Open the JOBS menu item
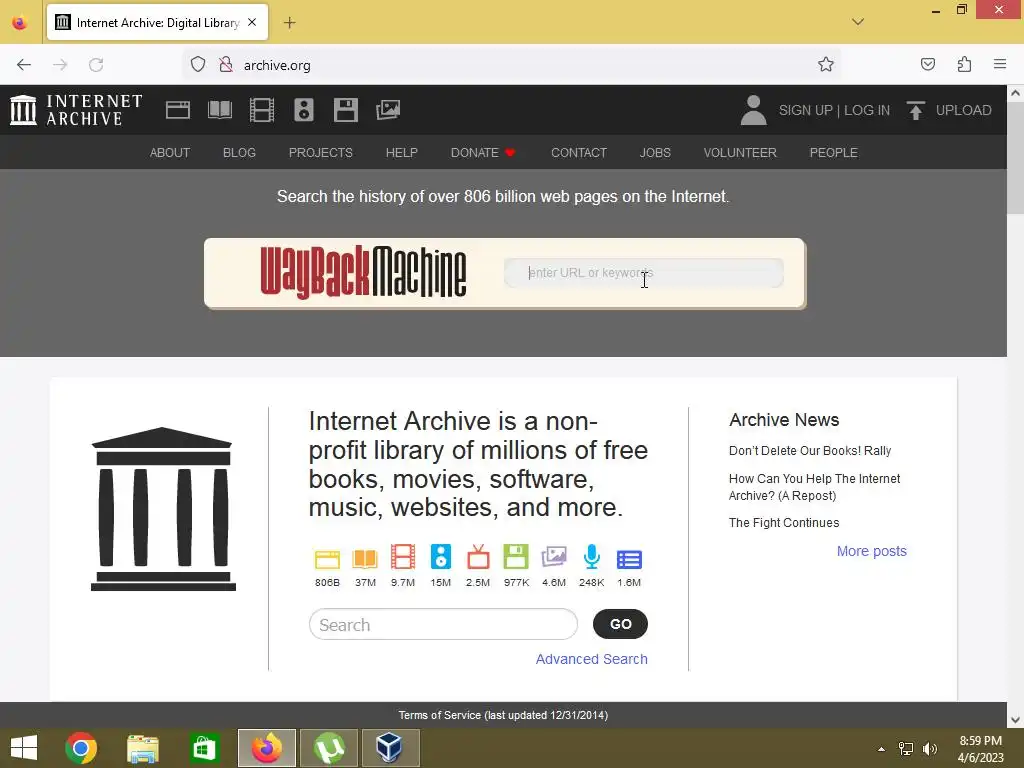 pyautogui.click(x=655, y=153)
